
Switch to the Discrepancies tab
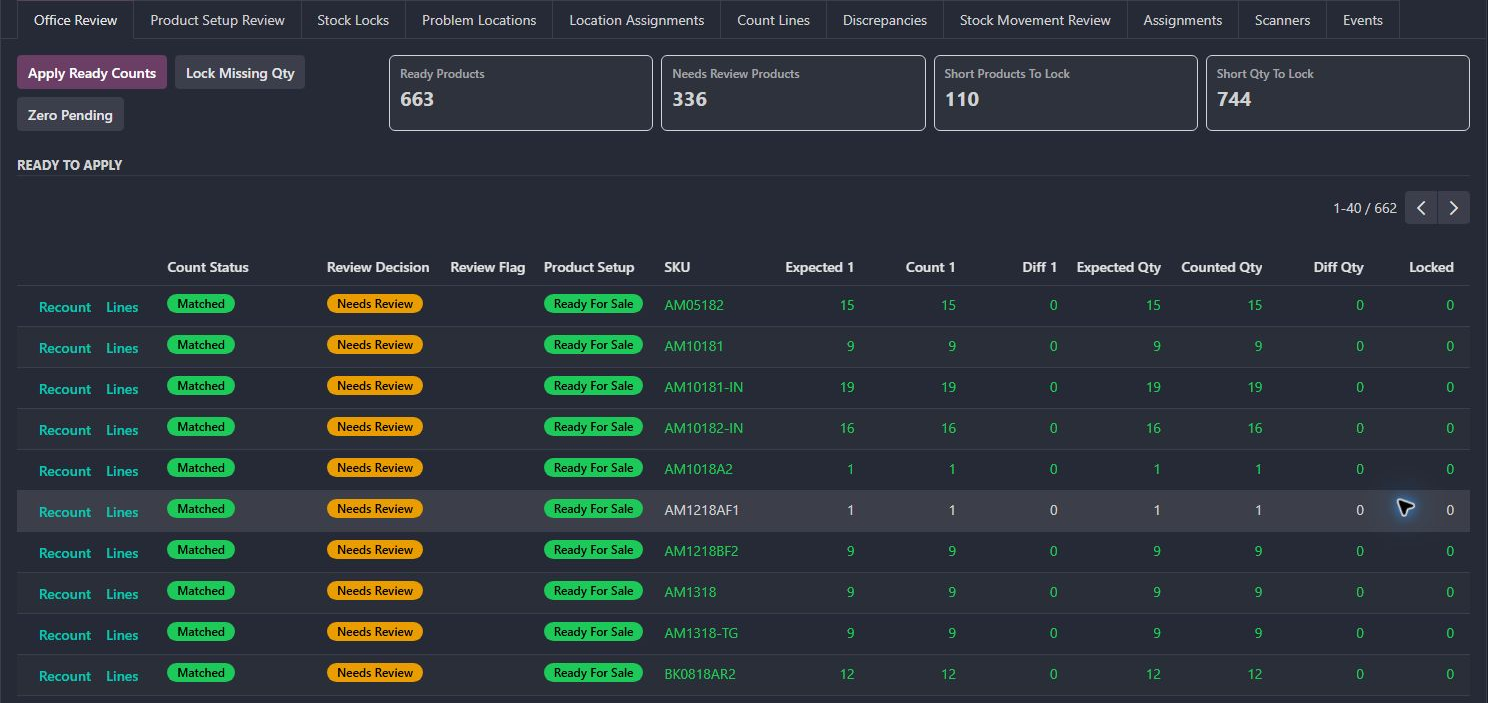pyautogui.click(x=885, y=20)
